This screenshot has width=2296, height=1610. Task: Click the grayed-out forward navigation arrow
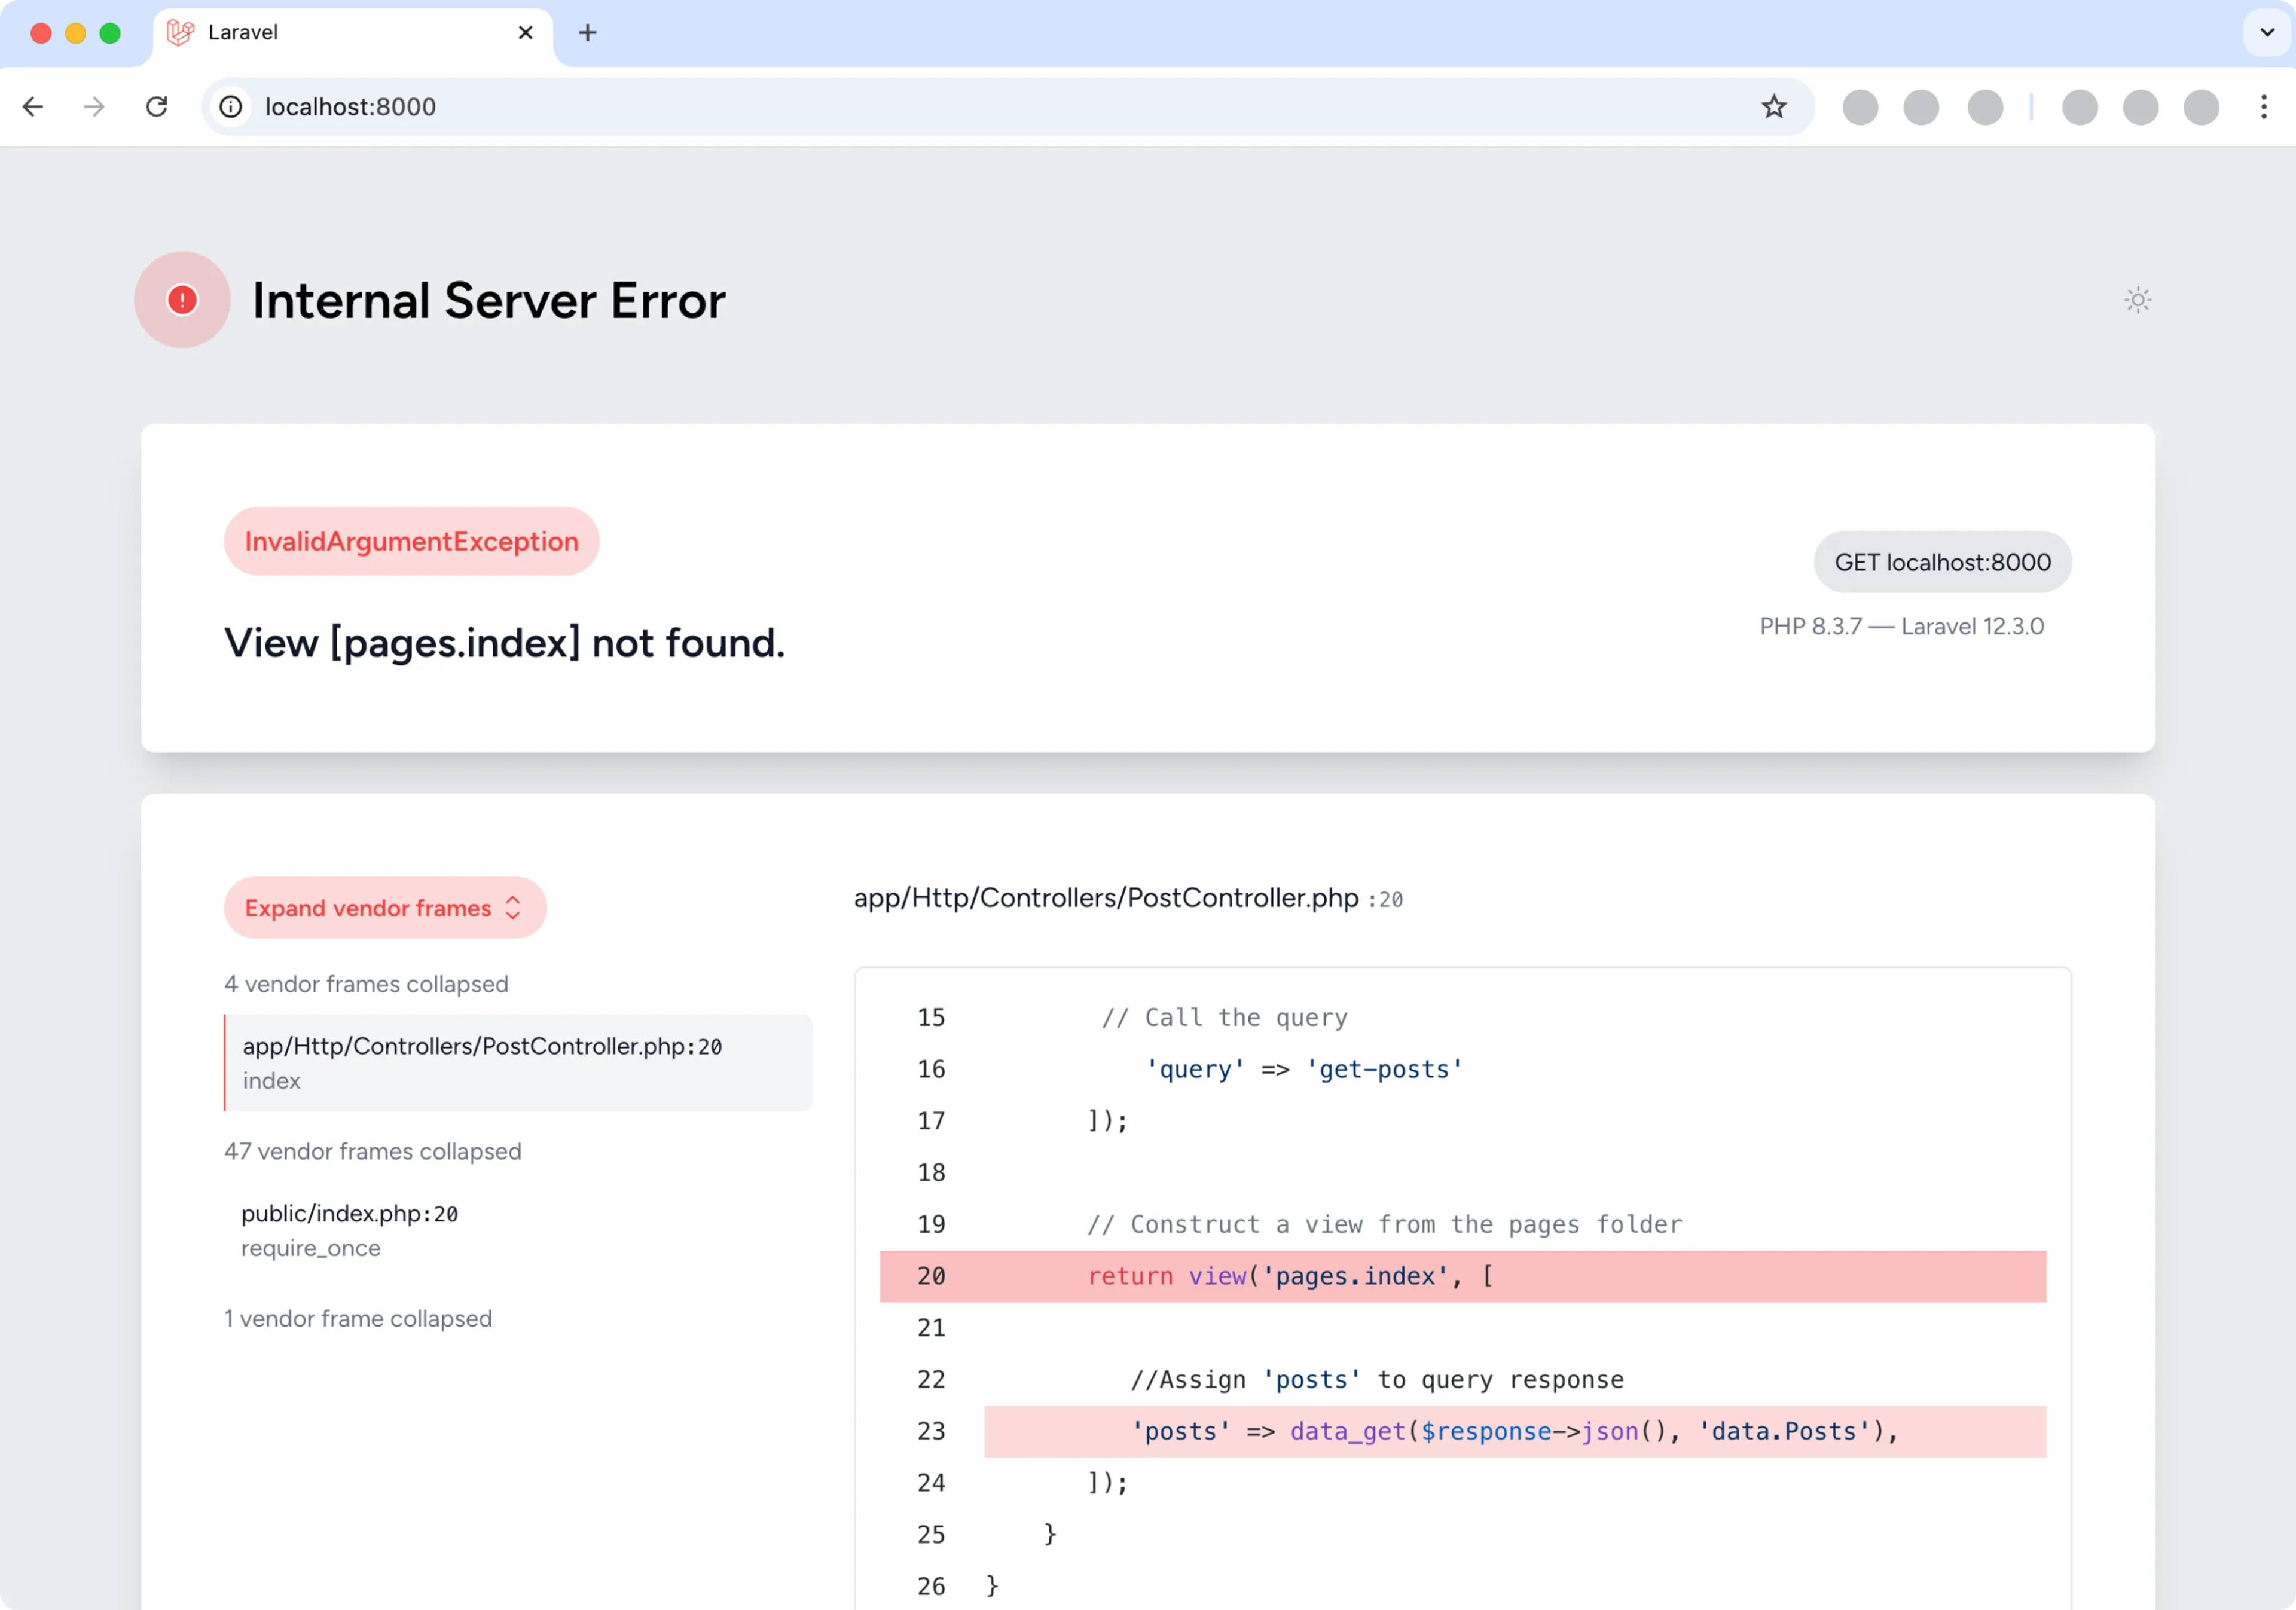click(x=93, y=106)
